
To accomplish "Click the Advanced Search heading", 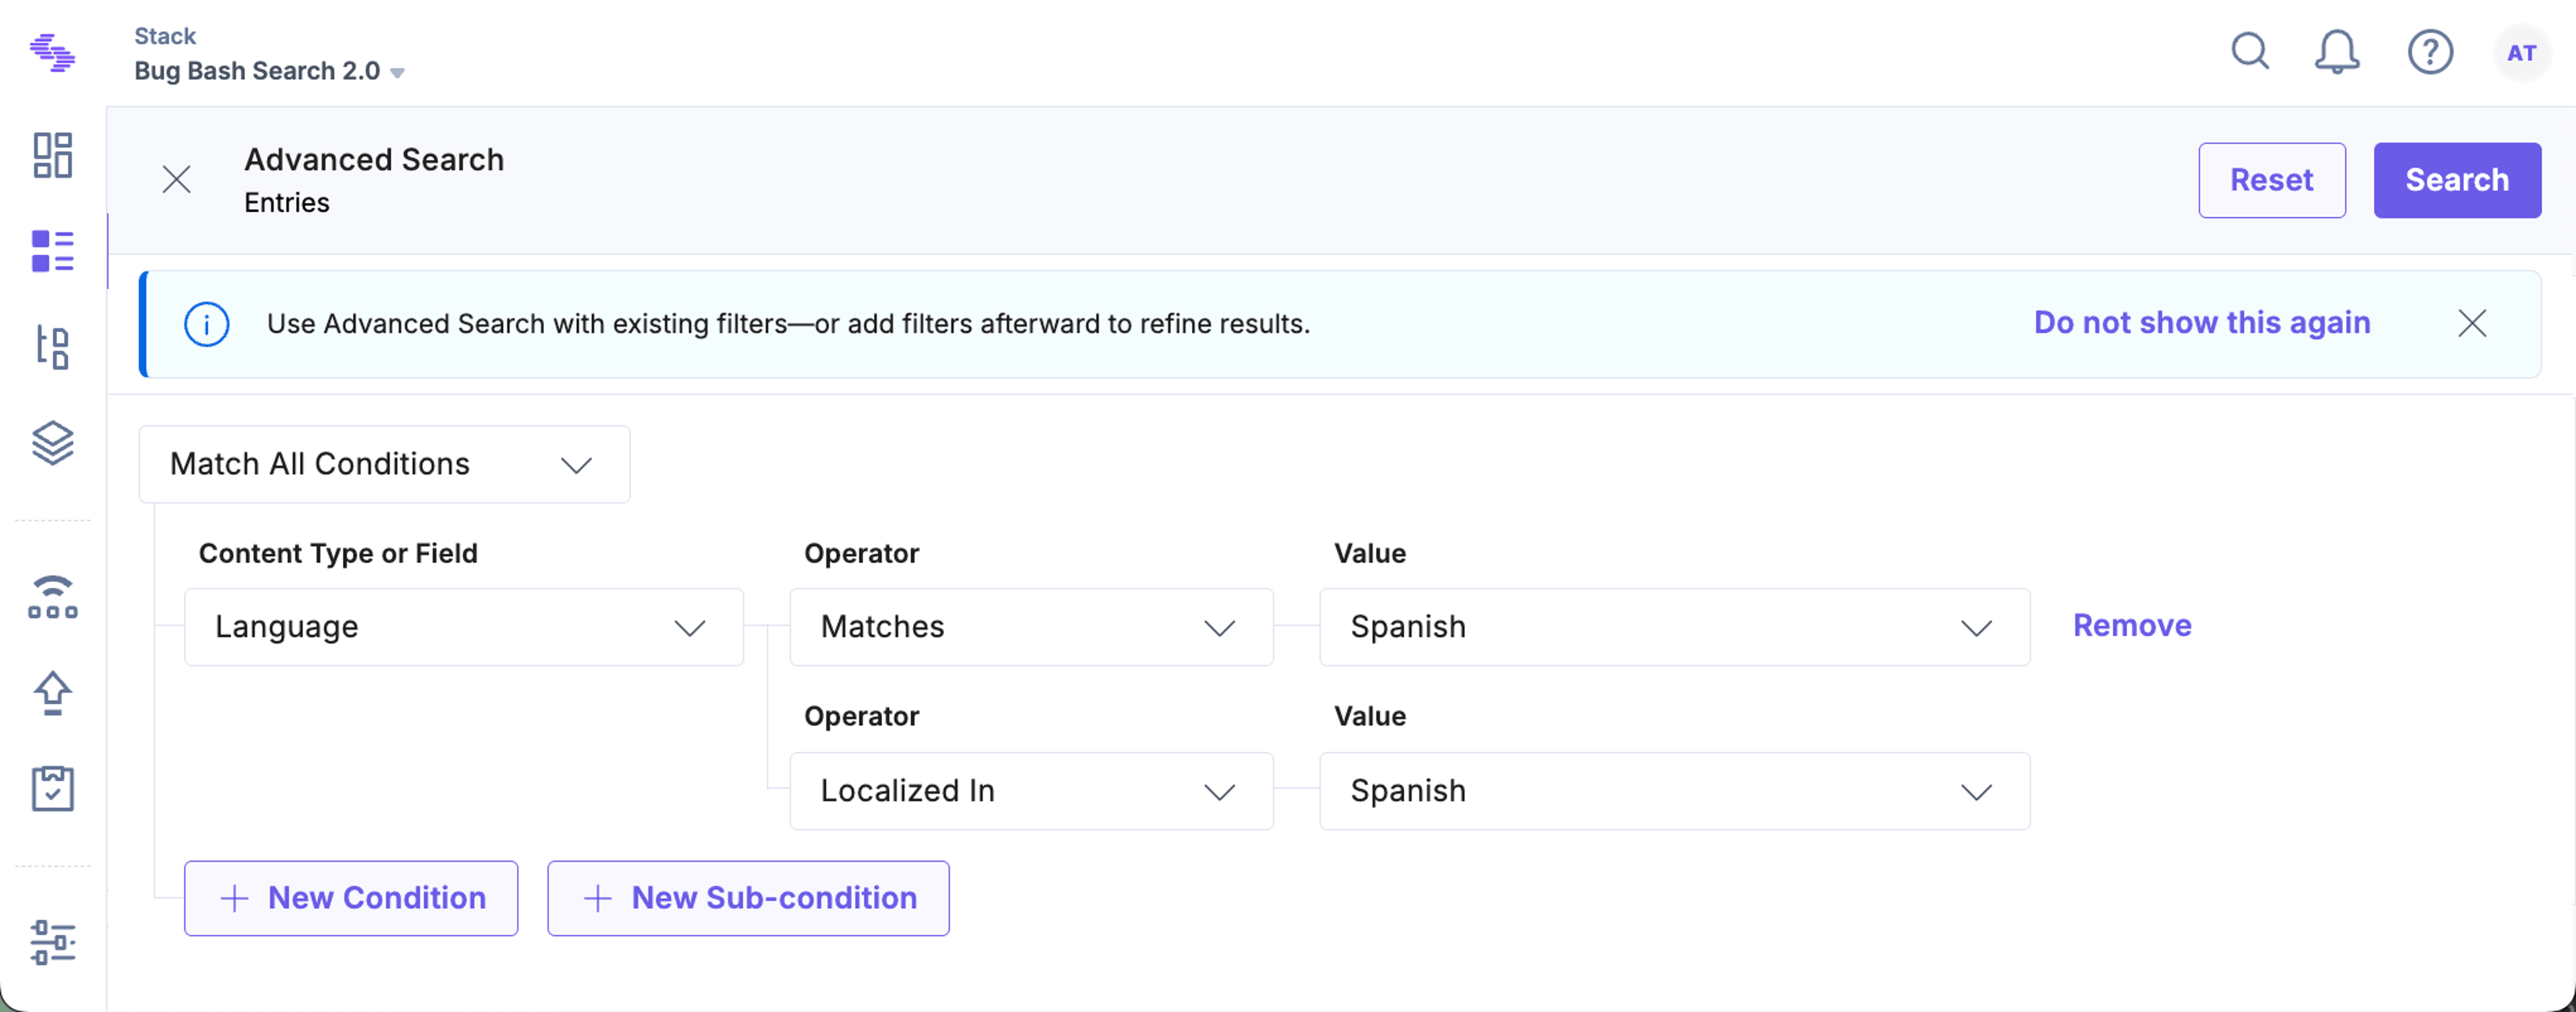I will point(374,160).
